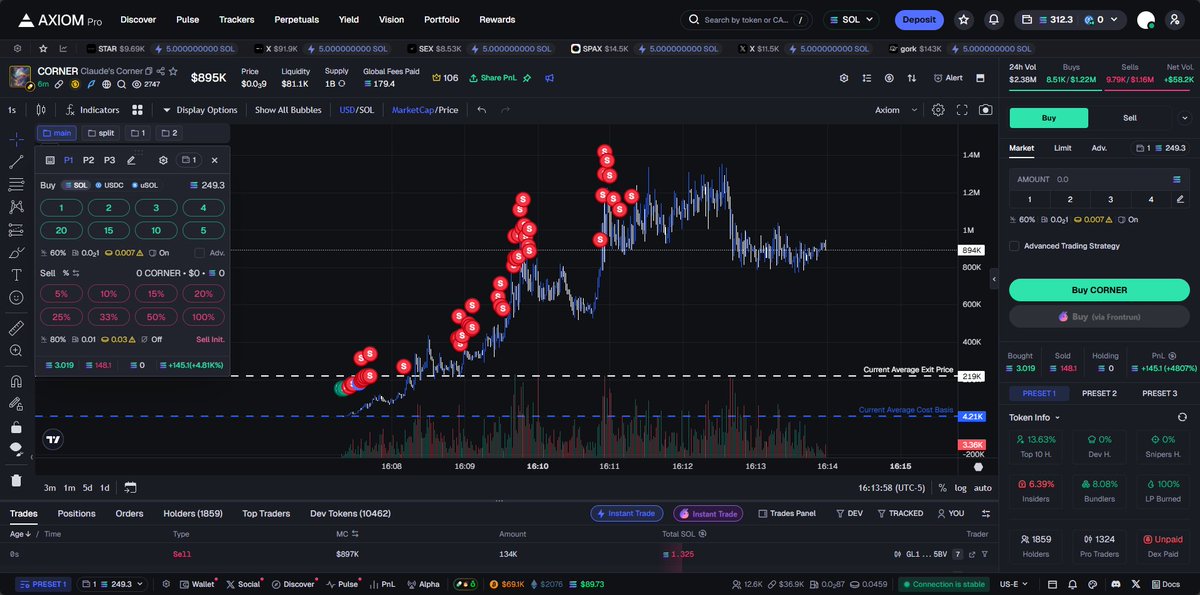The width and height of the screenshot is (1200, 595).
Task: Activate the chart zoom-in tool
Action: coord(16,351)
